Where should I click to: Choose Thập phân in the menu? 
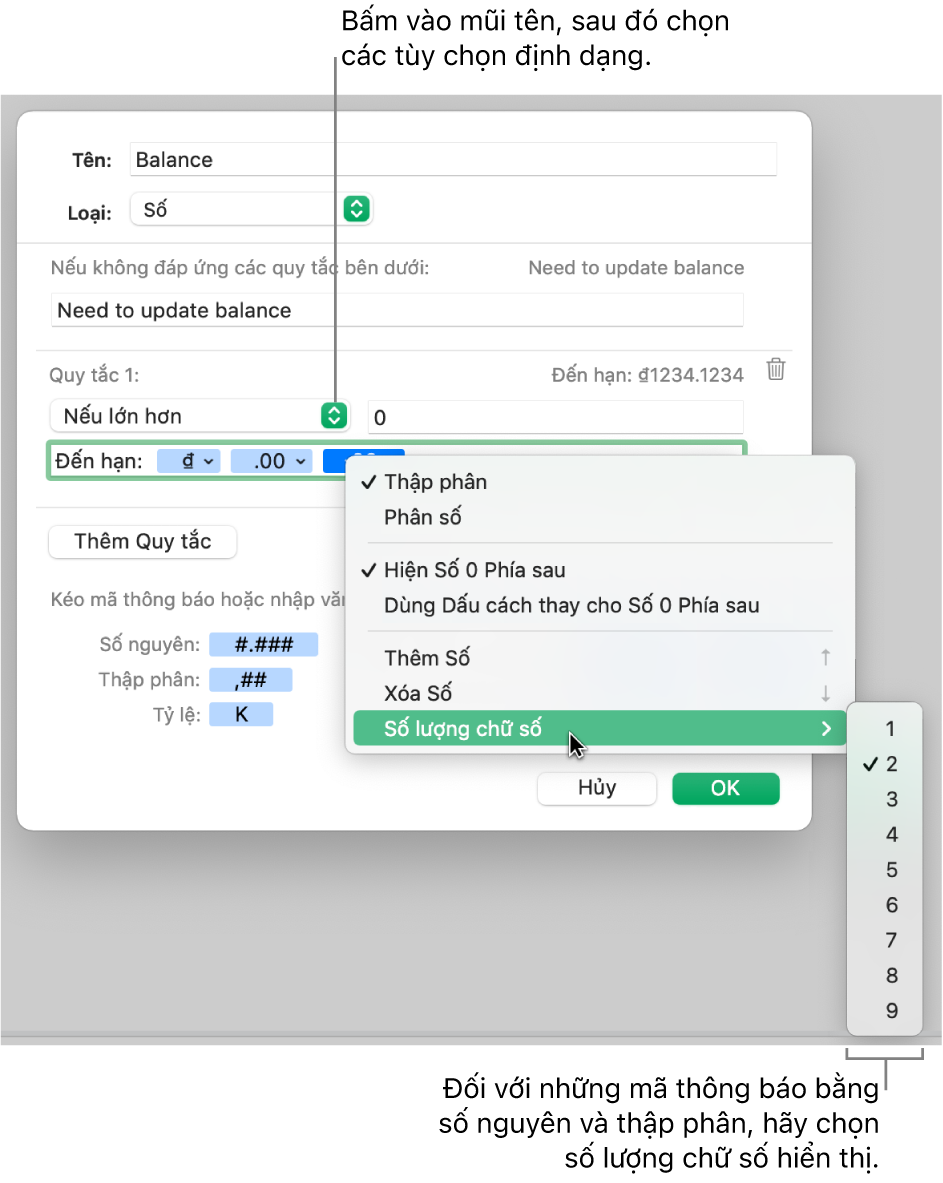tap(600, 482)
